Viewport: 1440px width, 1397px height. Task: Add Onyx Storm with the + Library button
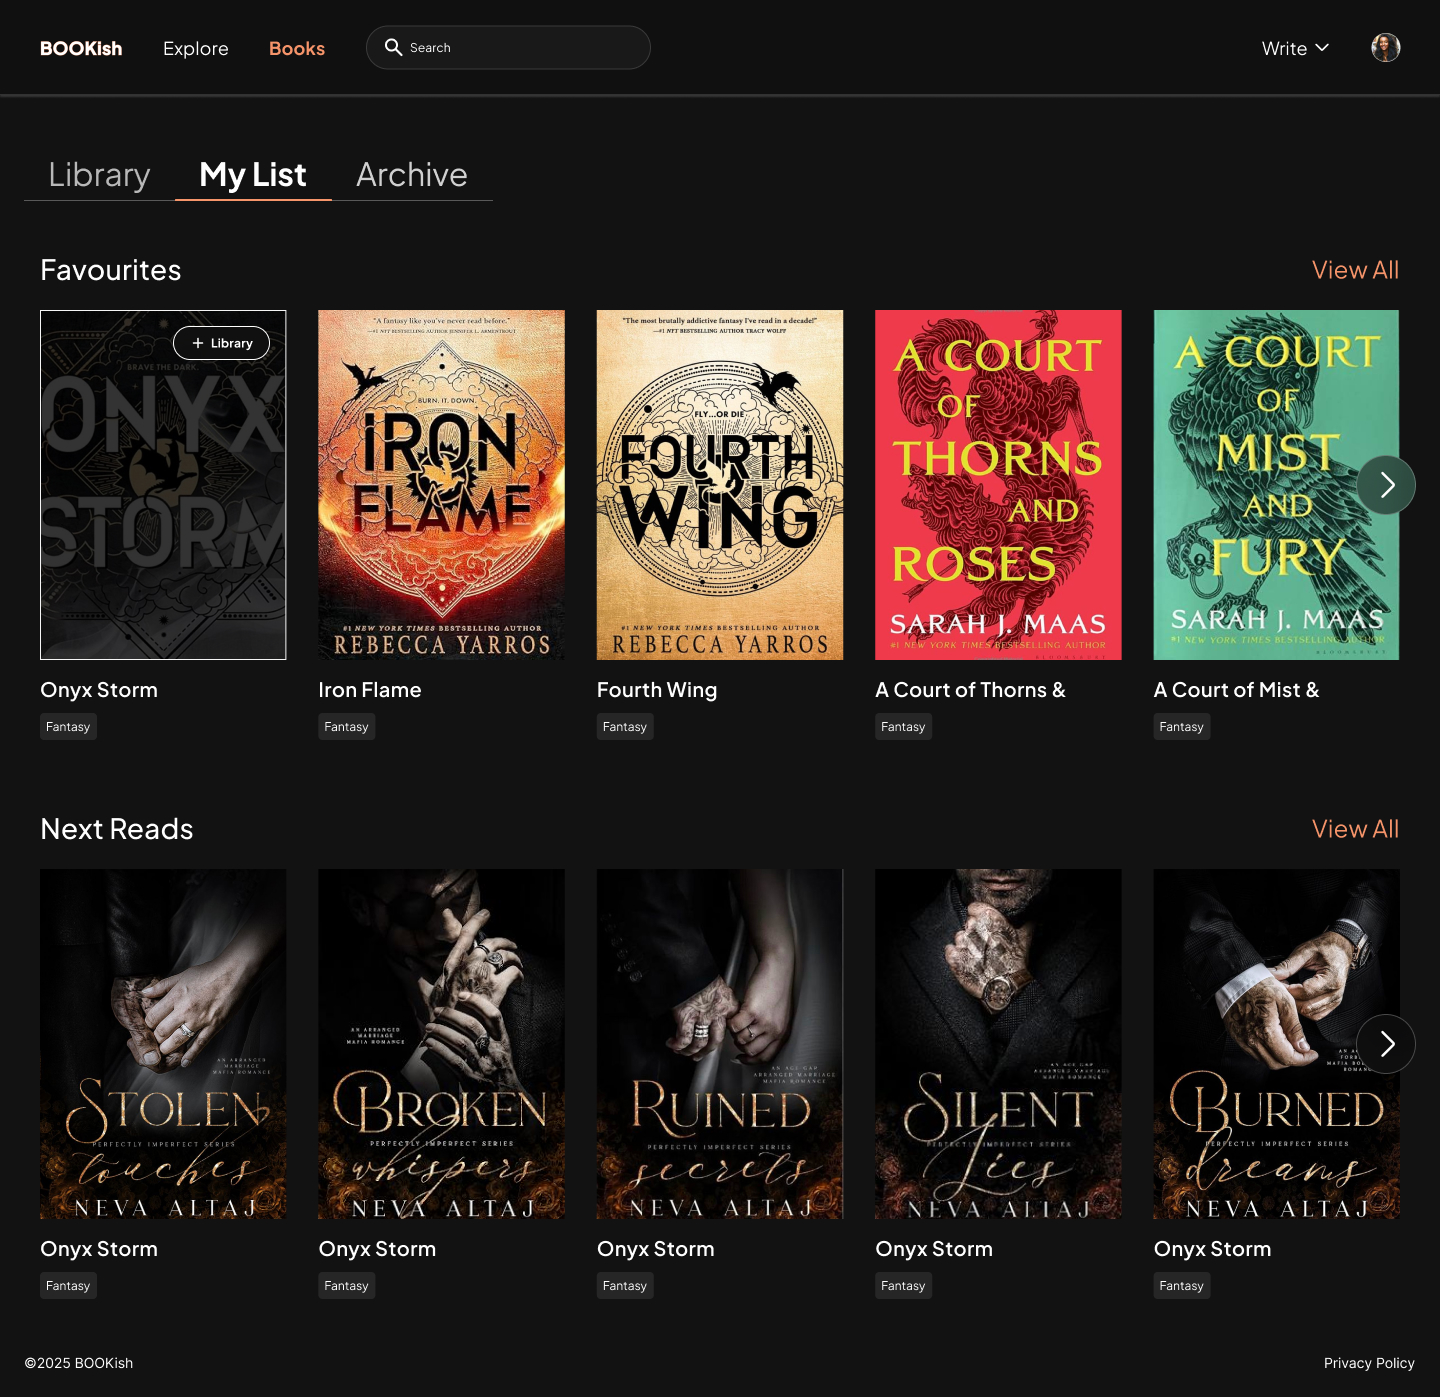(x=221, y=343)
